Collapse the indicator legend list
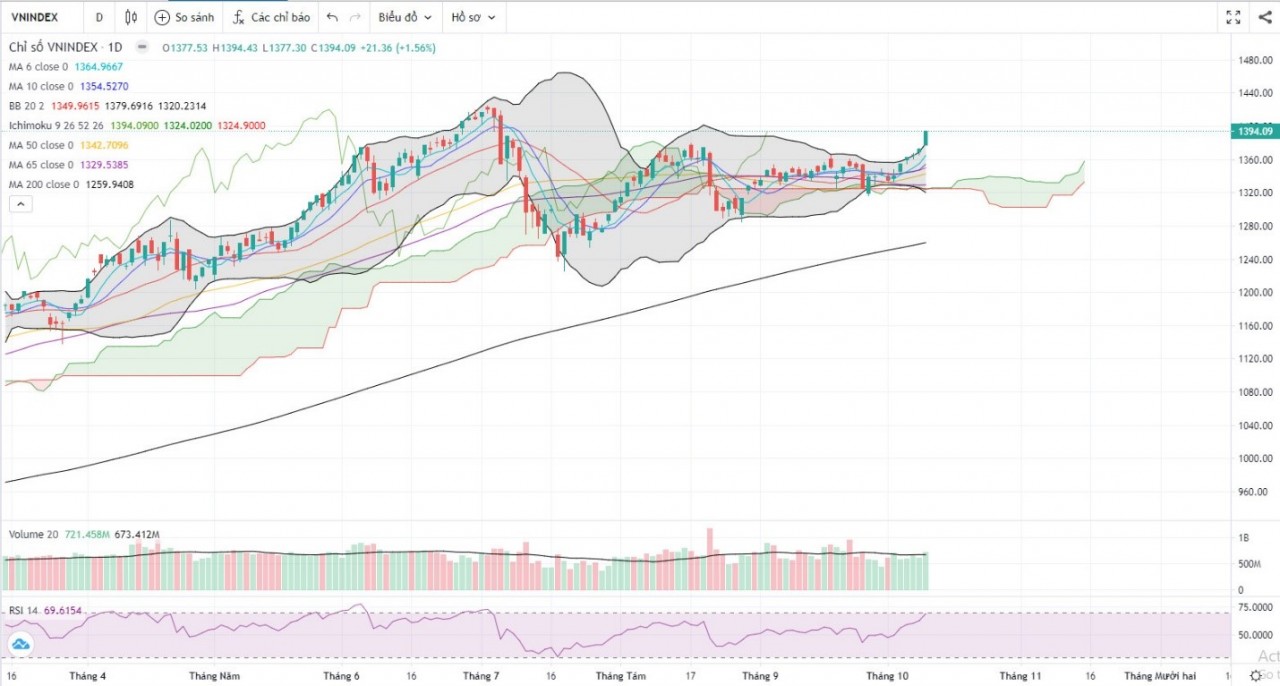1280x686 pixels. pos(20,204)
